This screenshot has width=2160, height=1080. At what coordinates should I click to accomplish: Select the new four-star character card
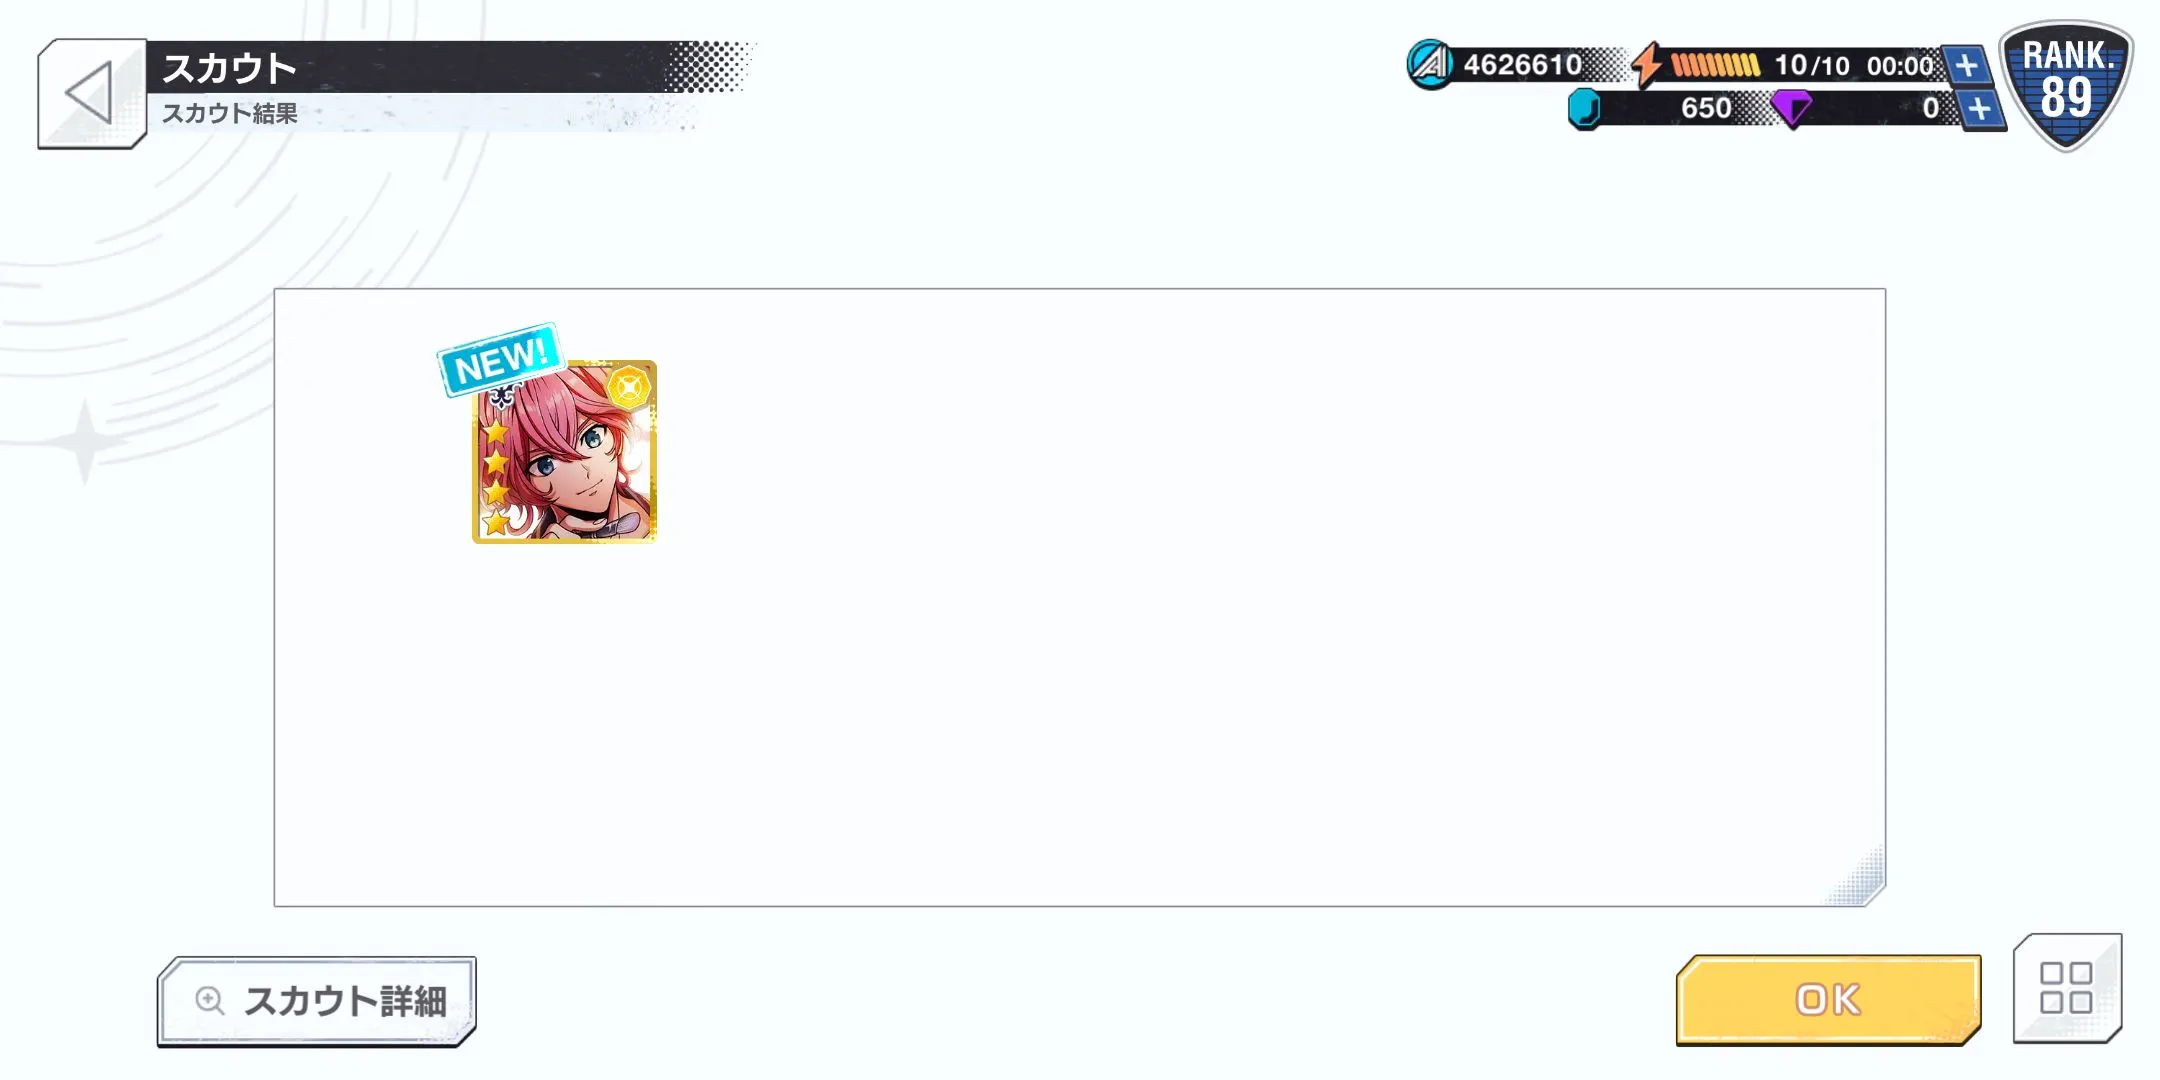point(564,452)
